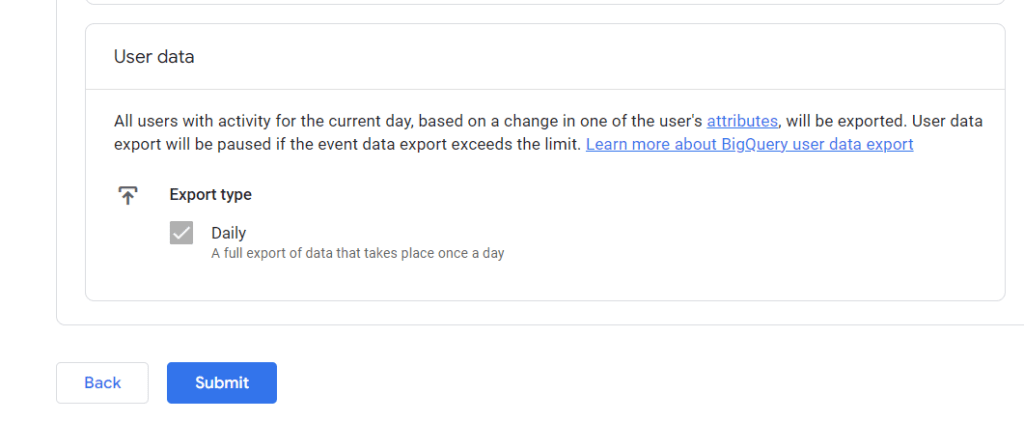
Task: Go back with the Back button
Action: 103,383
